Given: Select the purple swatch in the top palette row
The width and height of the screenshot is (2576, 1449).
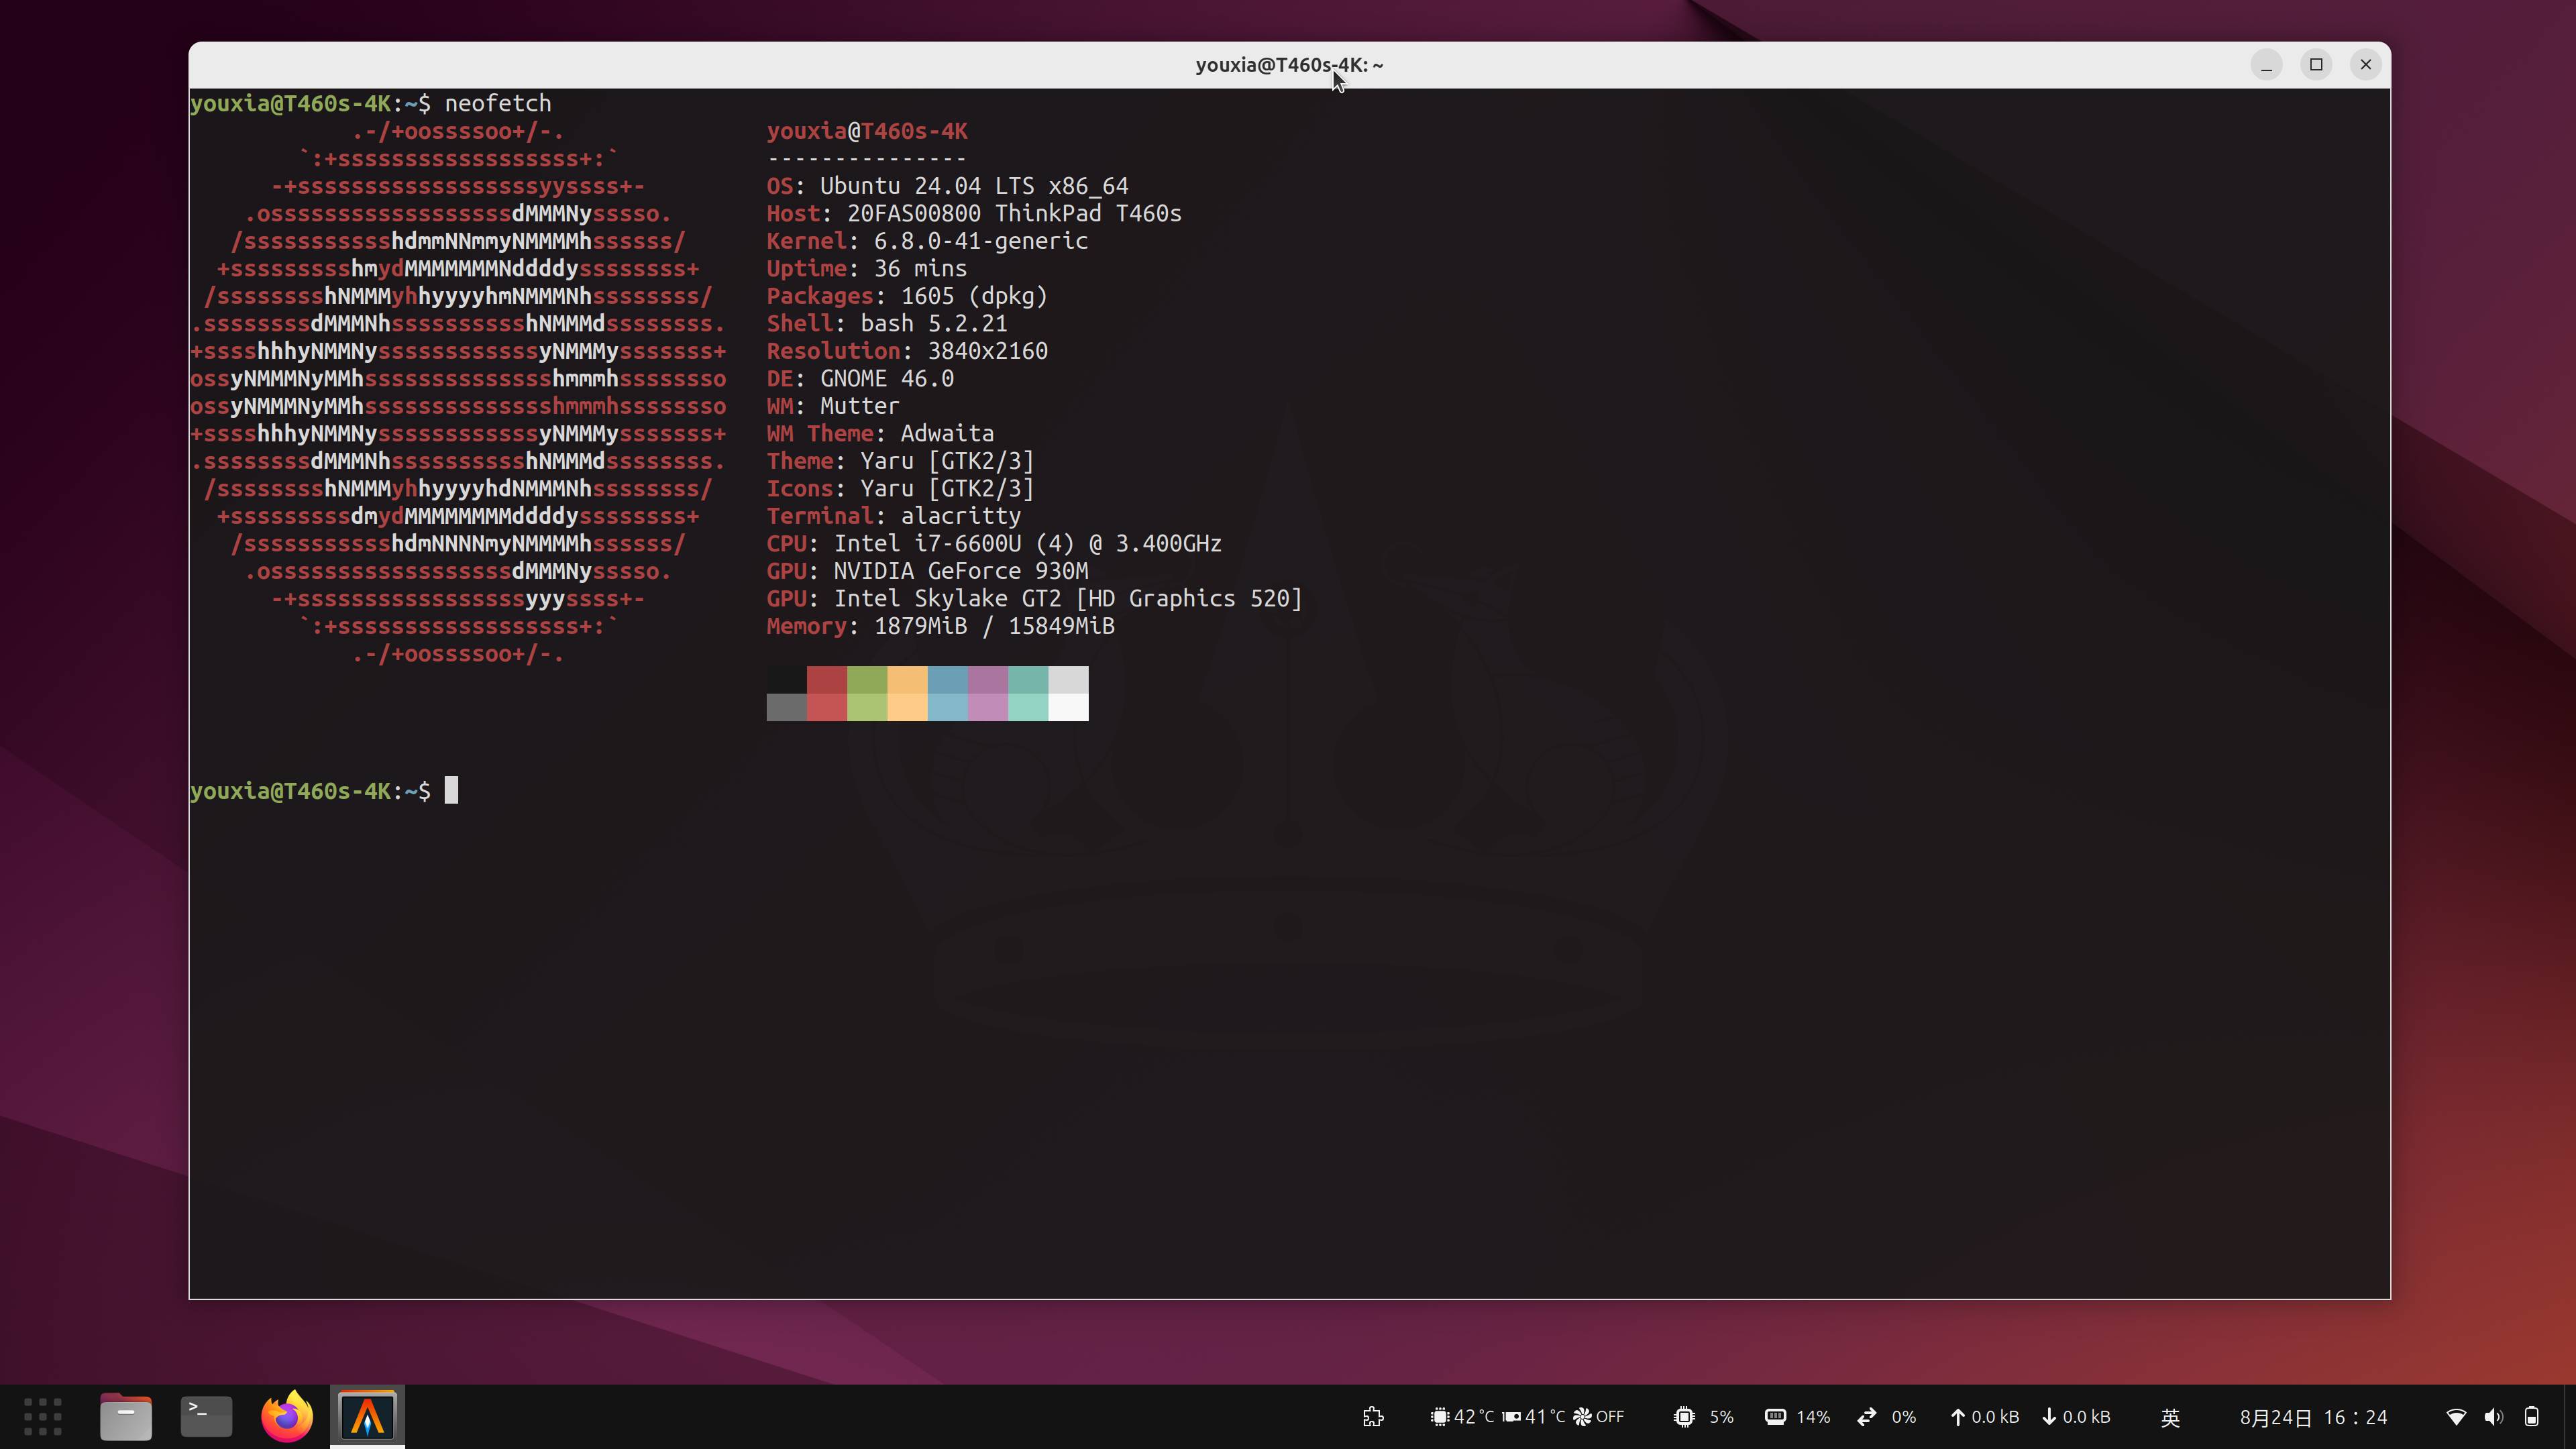Looking at the screenshot, I should [x=988, y=680].
